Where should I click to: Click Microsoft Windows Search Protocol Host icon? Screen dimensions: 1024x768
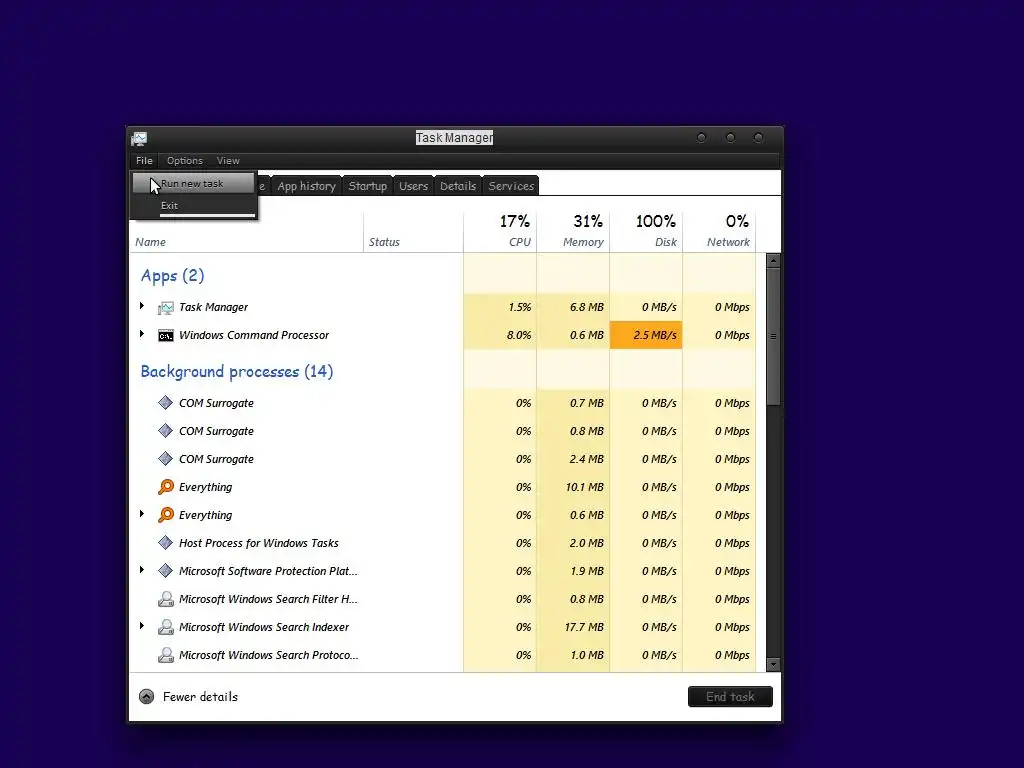click(x=166, y=655)
